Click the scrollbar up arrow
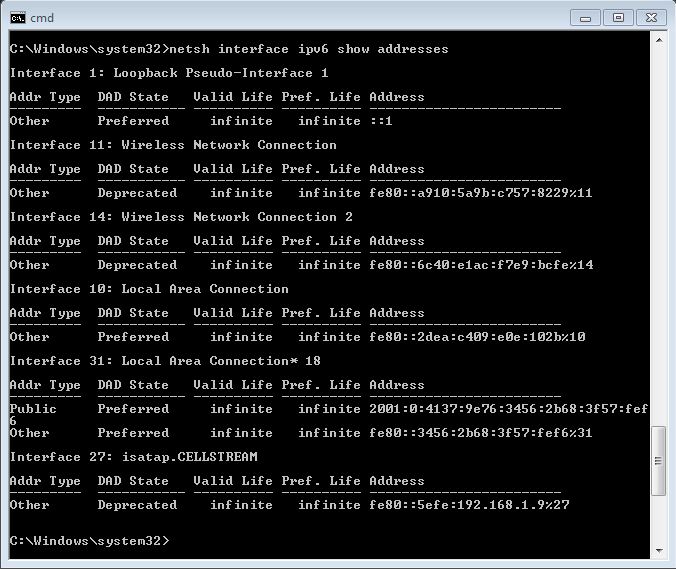 coord(658,40)
